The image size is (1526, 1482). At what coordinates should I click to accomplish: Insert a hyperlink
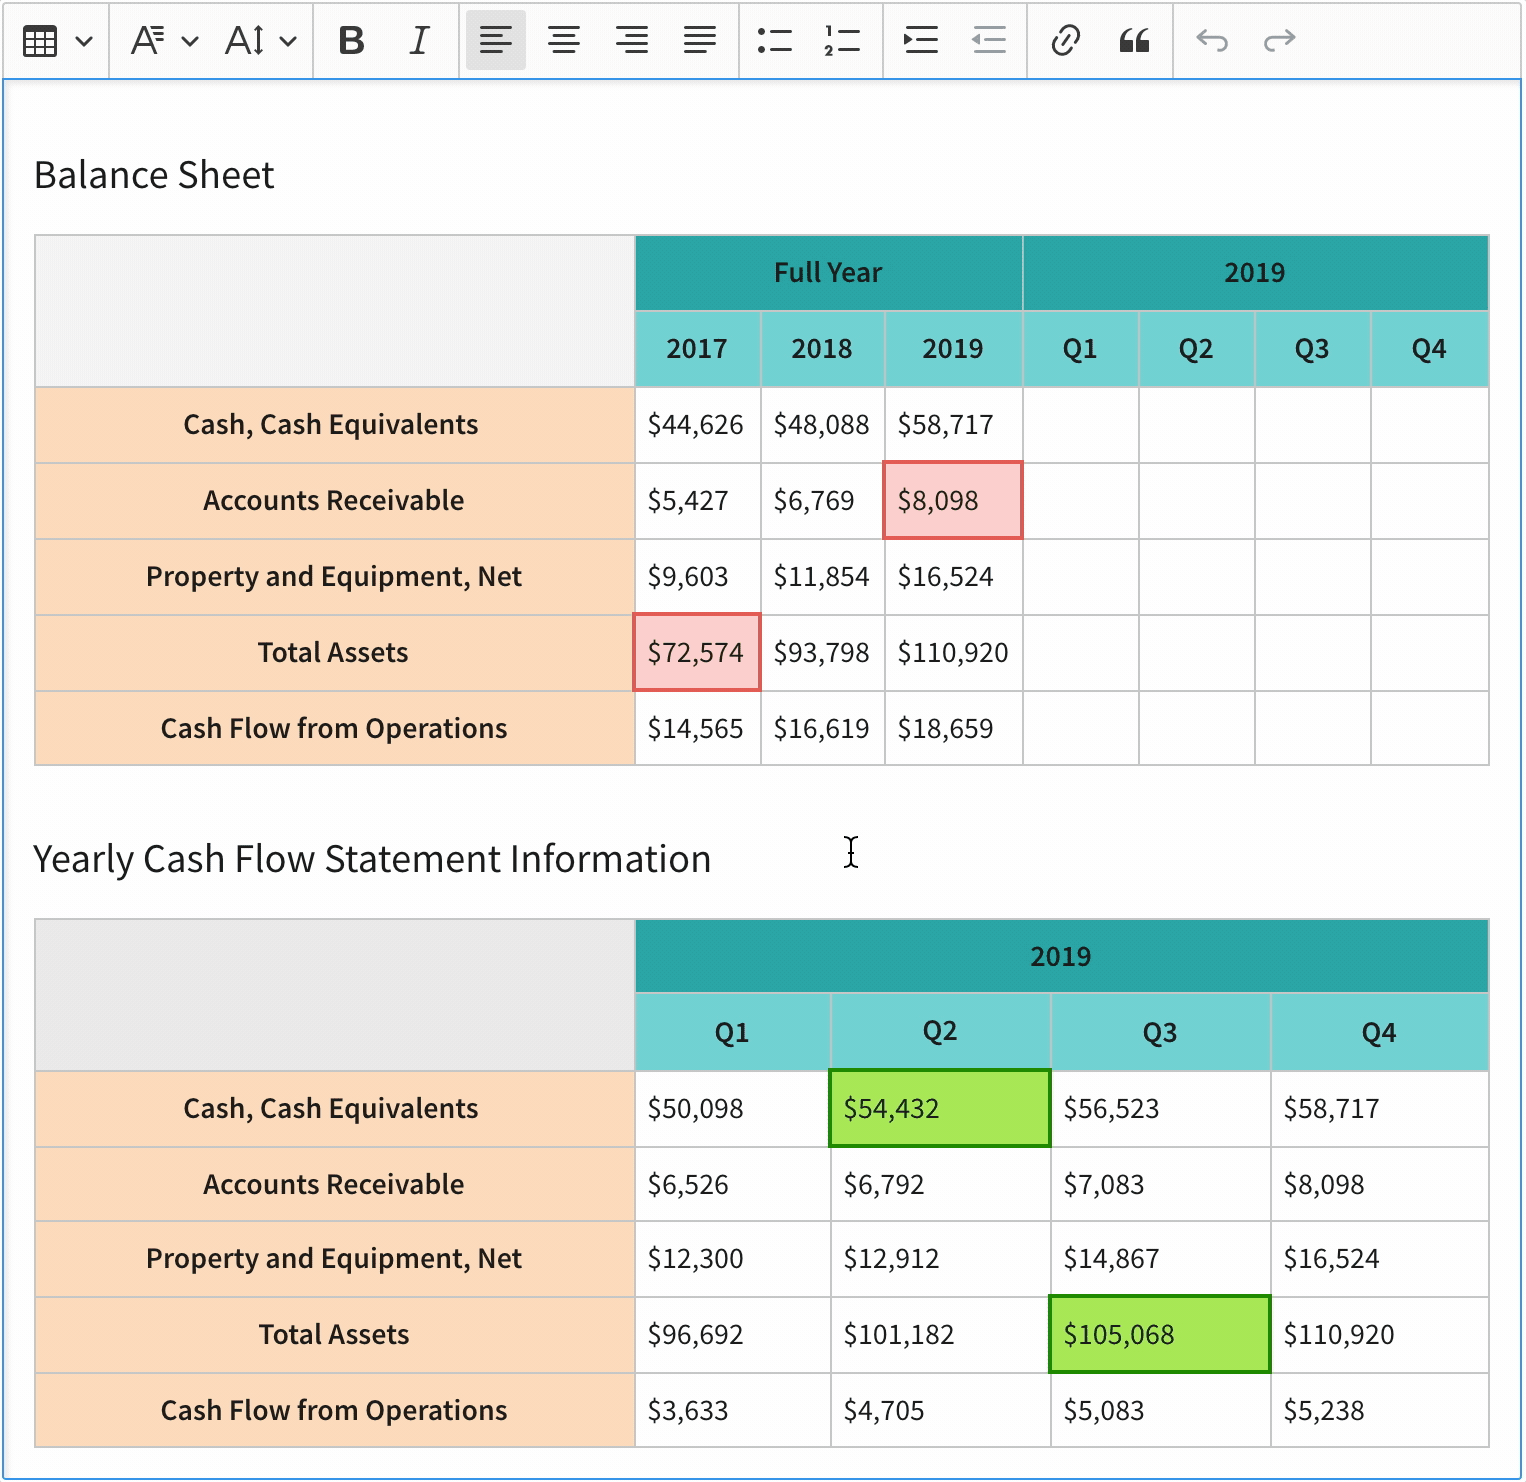click(1064, 40)
